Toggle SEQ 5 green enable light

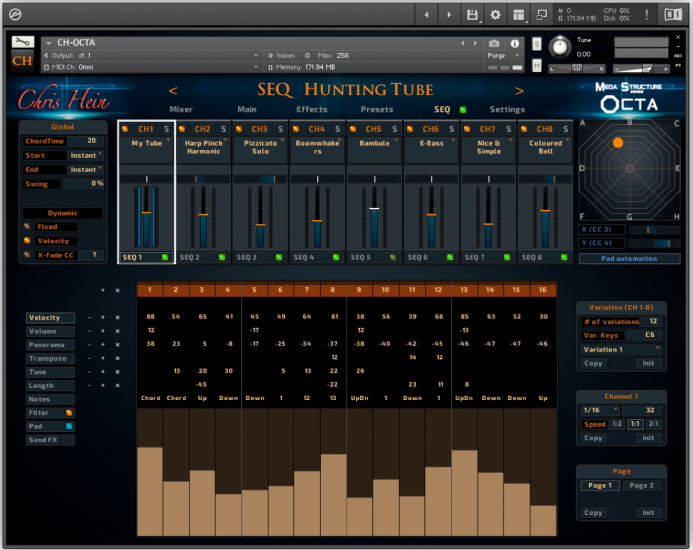[392, 257]
